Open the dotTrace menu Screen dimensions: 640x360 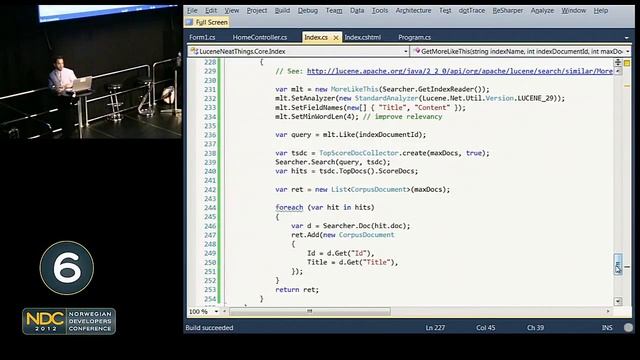click(471, 11)
